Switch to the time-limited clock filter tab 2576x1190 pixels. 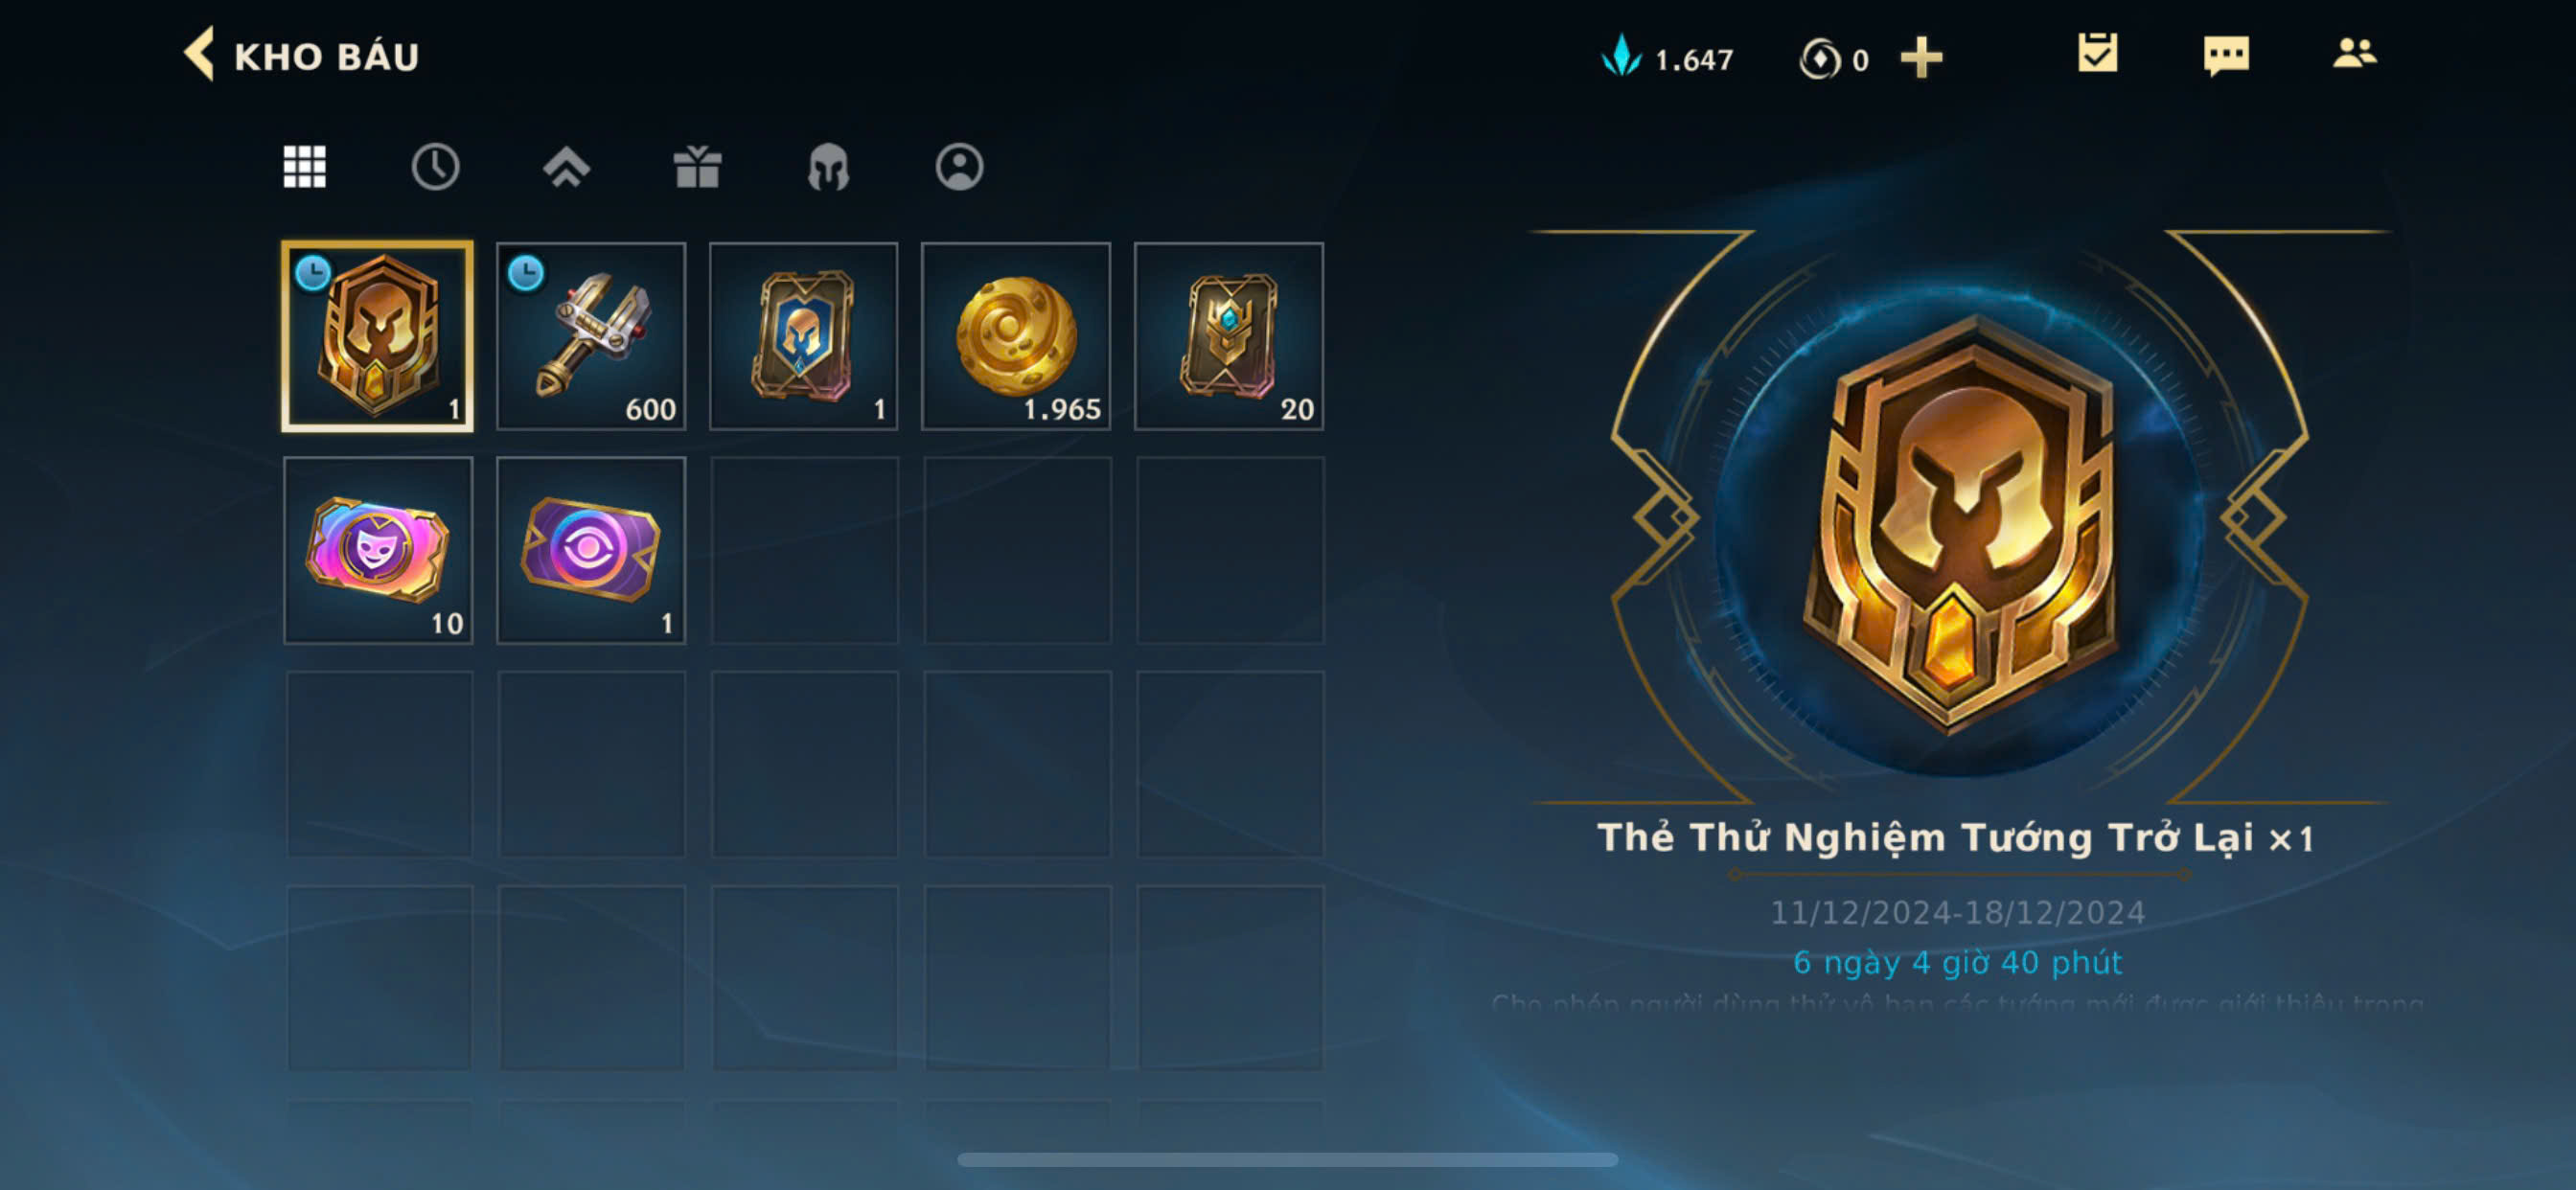pyautogui.click(x=435, y=167)
